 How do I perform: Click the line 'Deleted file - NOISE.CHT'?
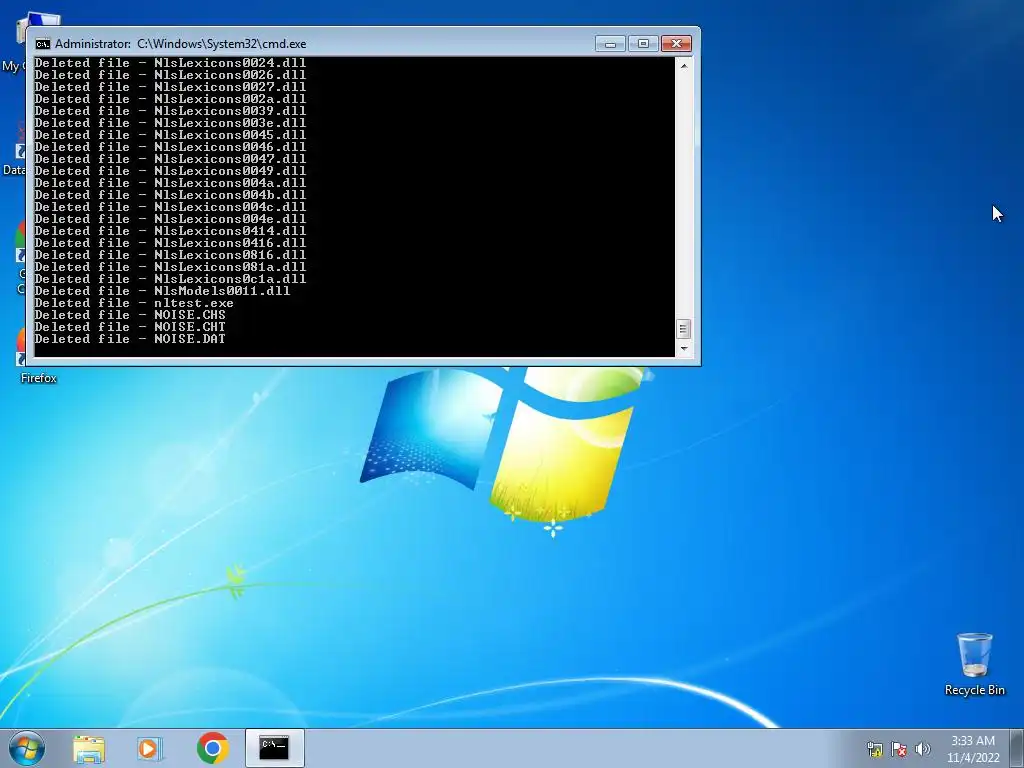point(130,327)
